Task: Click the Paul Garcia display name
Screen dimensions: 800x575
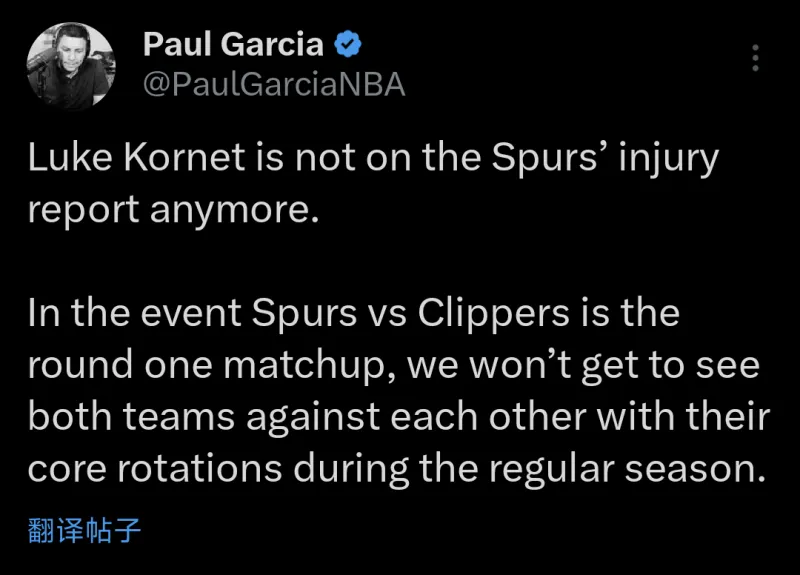Action: 233,44
